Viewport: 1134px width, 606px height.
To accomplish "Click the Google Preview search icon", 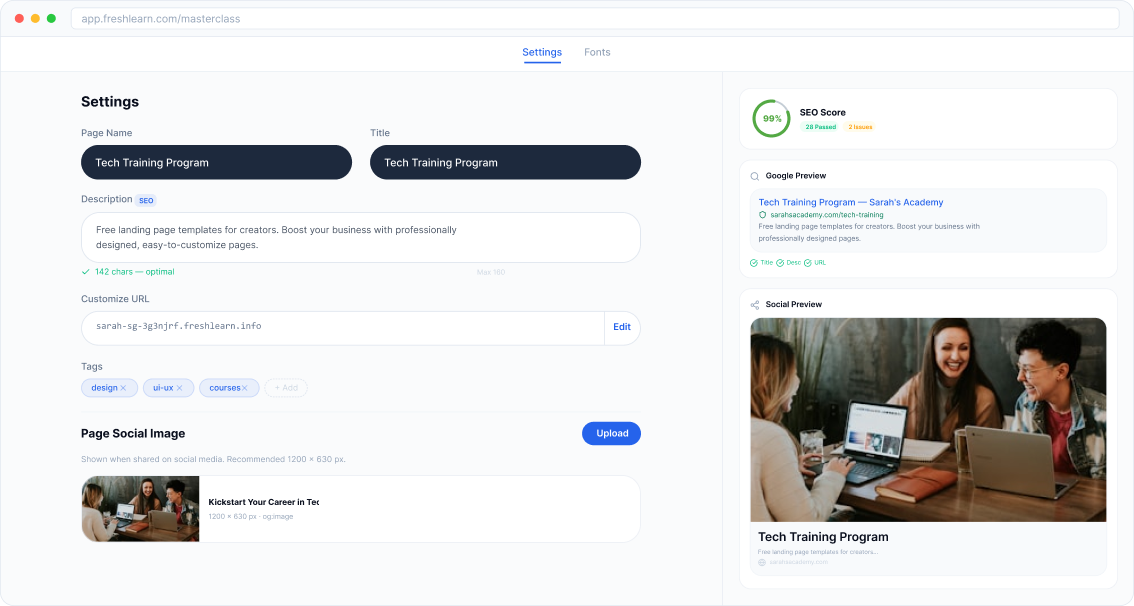I will 754,176.
